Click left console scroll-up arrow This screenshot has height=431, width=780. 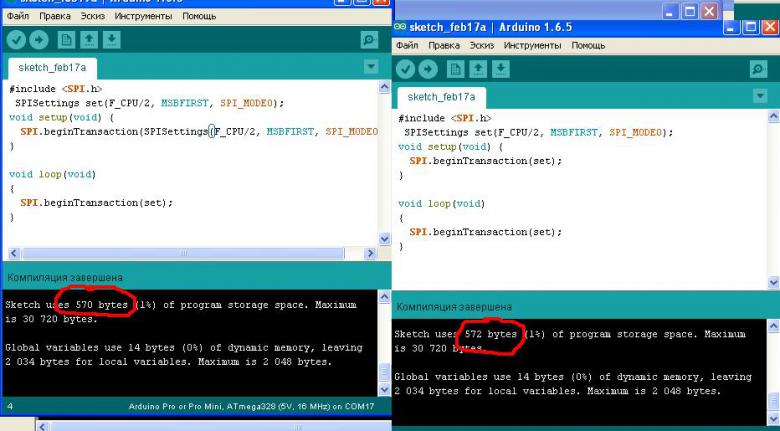tap(385, 297)
